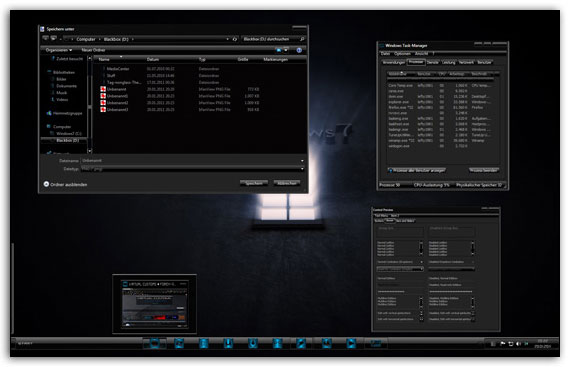Click Prozess beenden in Task Manager
The image size is (570, 367).
(x=484, y=170)
